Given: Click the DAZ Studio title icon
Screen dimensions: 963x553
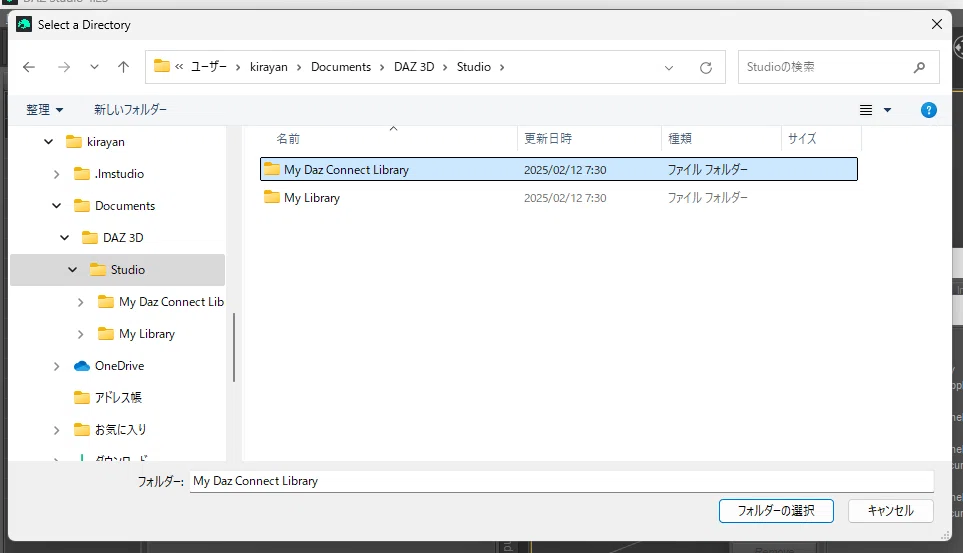Looking at the screenshot, I should pos(24,25).
